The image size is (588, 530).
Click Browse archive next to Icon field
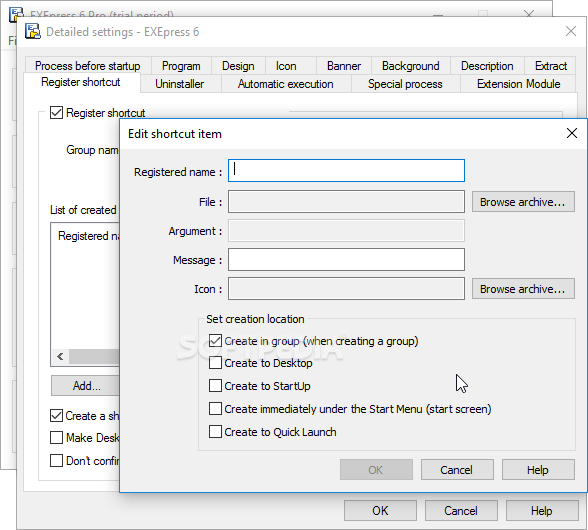pos(523,289)
